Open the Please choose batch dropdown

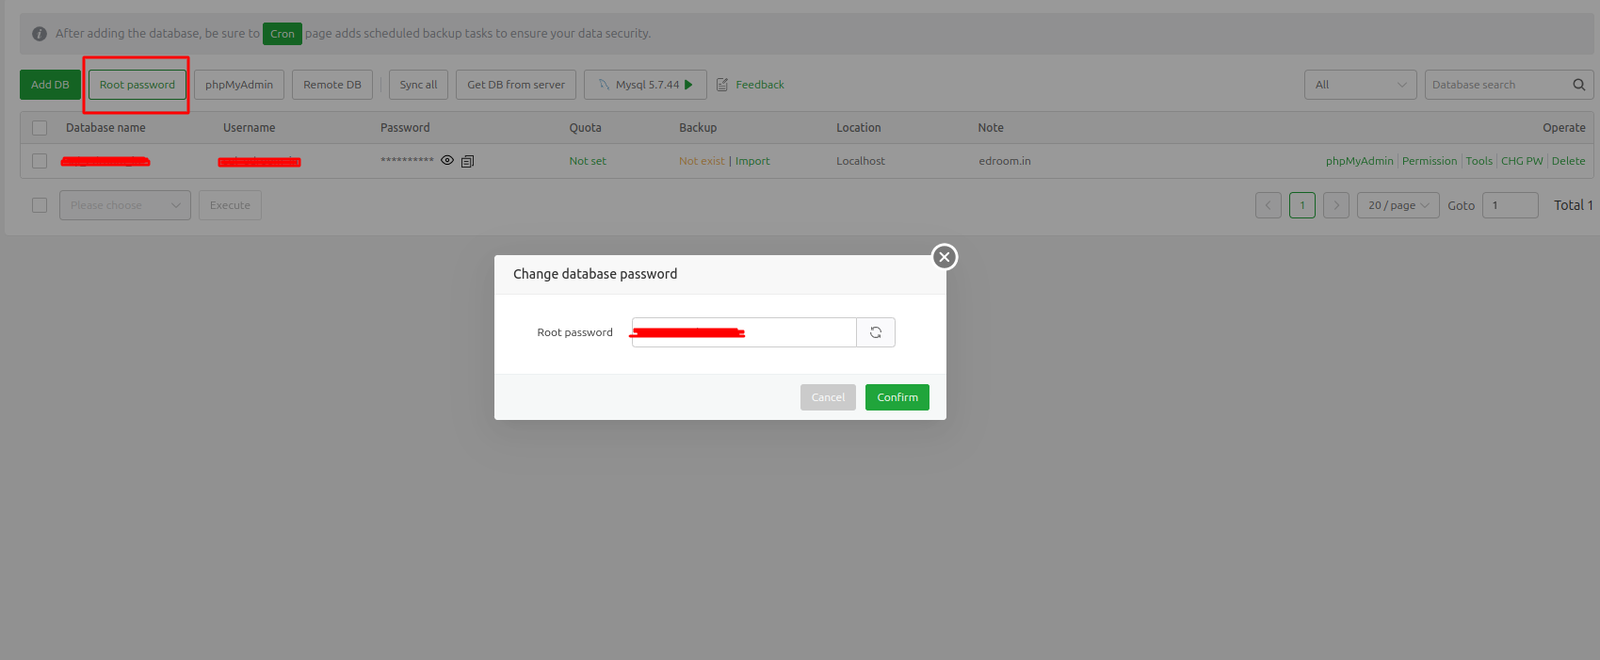coord(125,205)
